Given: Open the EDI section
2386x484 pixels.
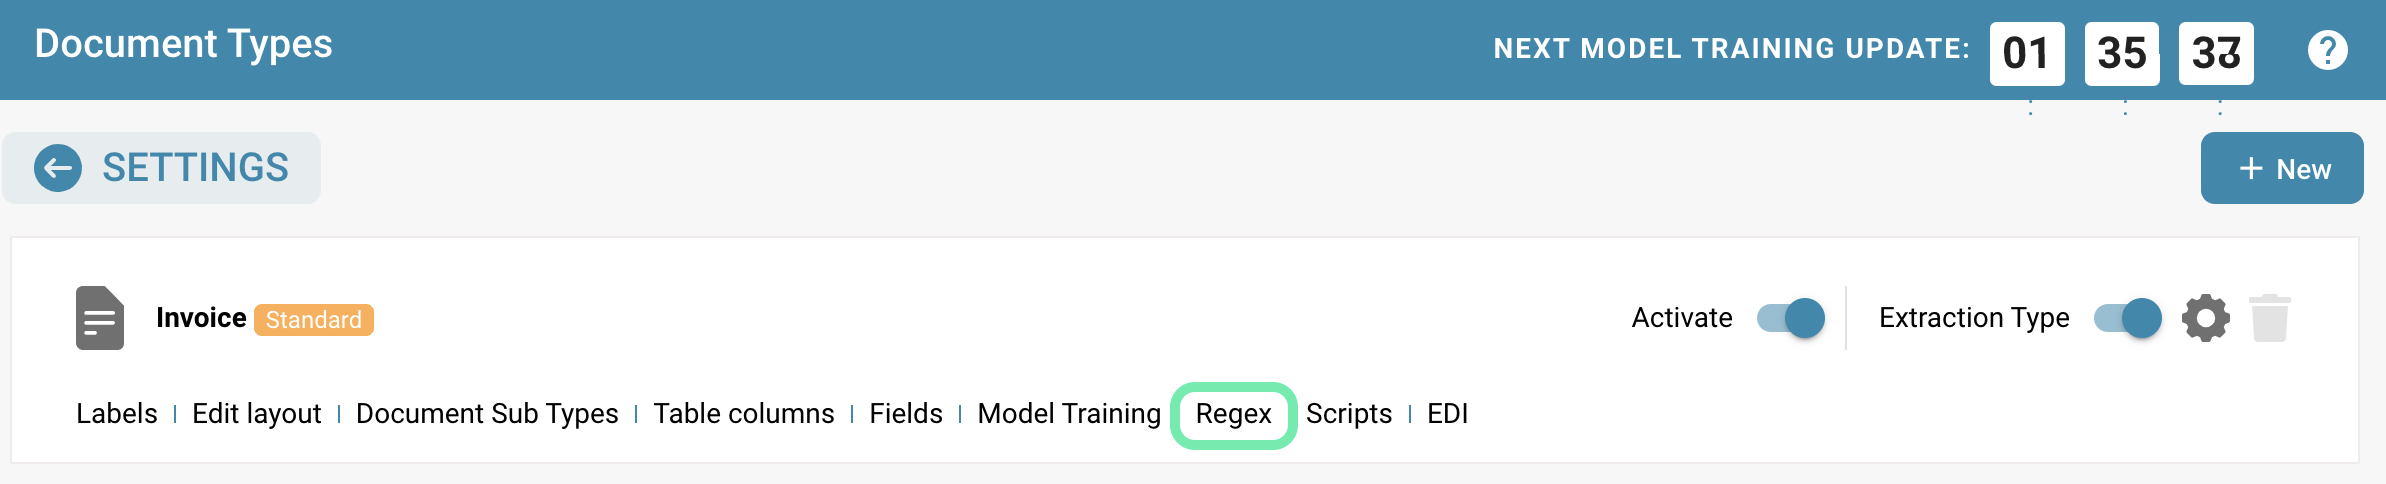Looking at the screenshot, I should 1447,414.
